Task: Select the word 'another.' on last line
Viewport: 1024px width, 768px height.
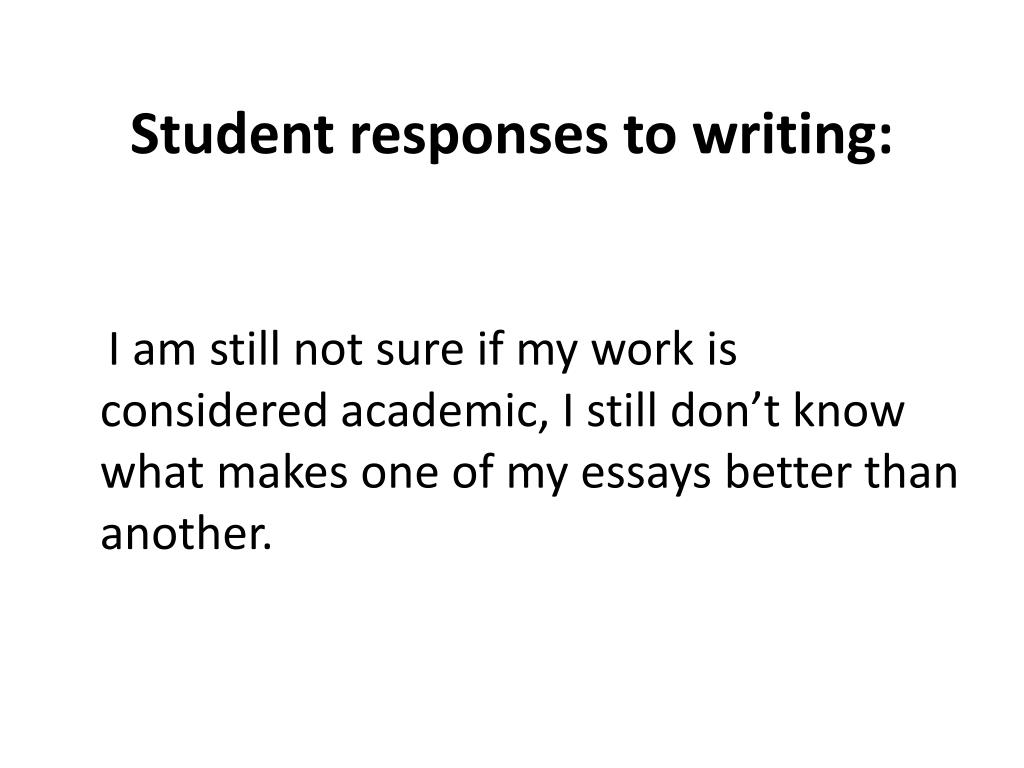Action: click(185, 533)
